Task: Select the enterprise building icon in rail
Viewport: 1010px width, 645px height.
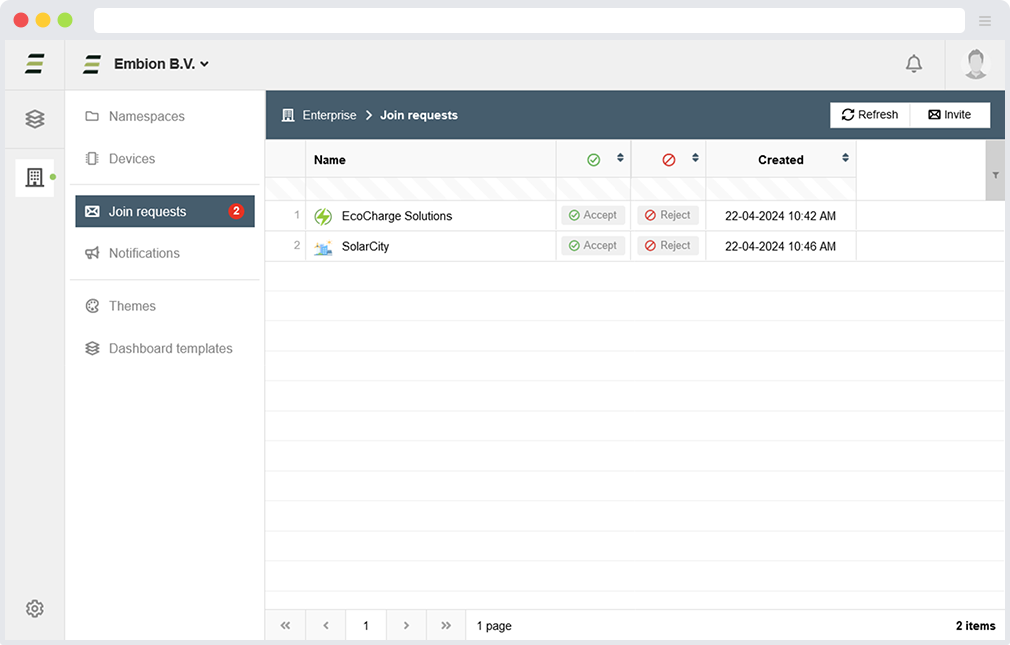Action: pos(35,178)
